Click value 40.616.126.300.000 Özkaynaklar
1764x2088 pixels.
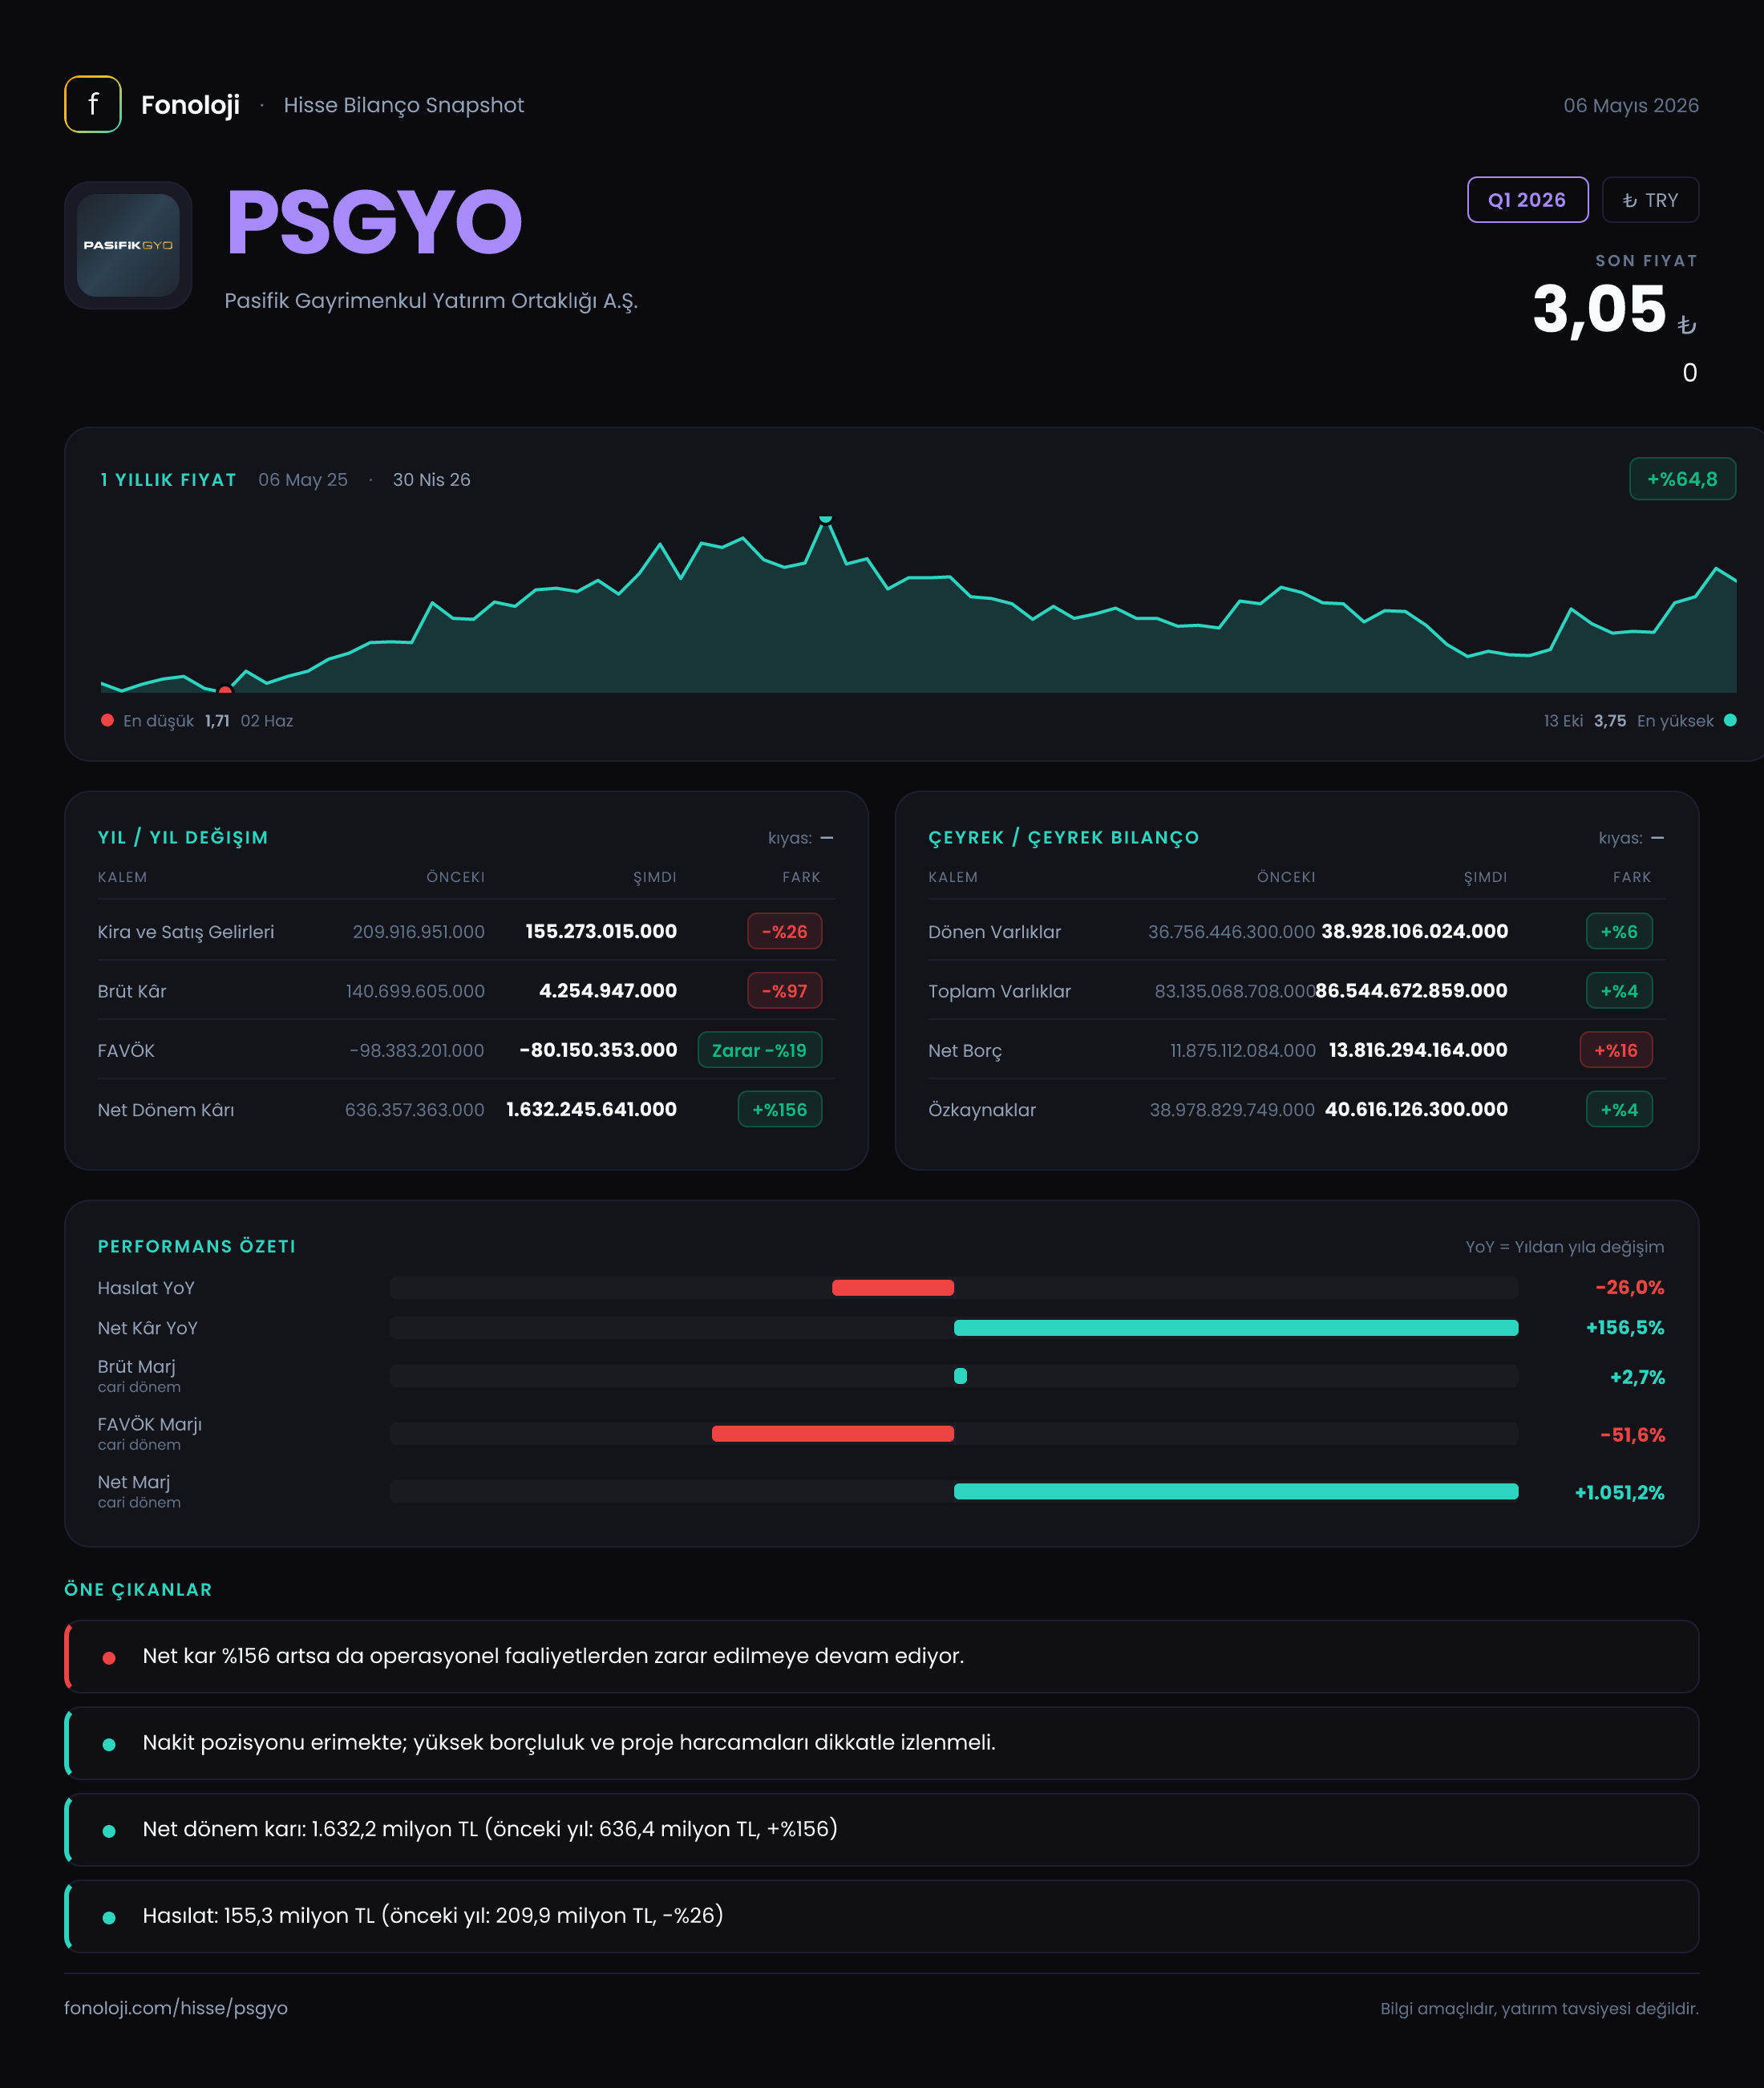pos(1416,1109)
